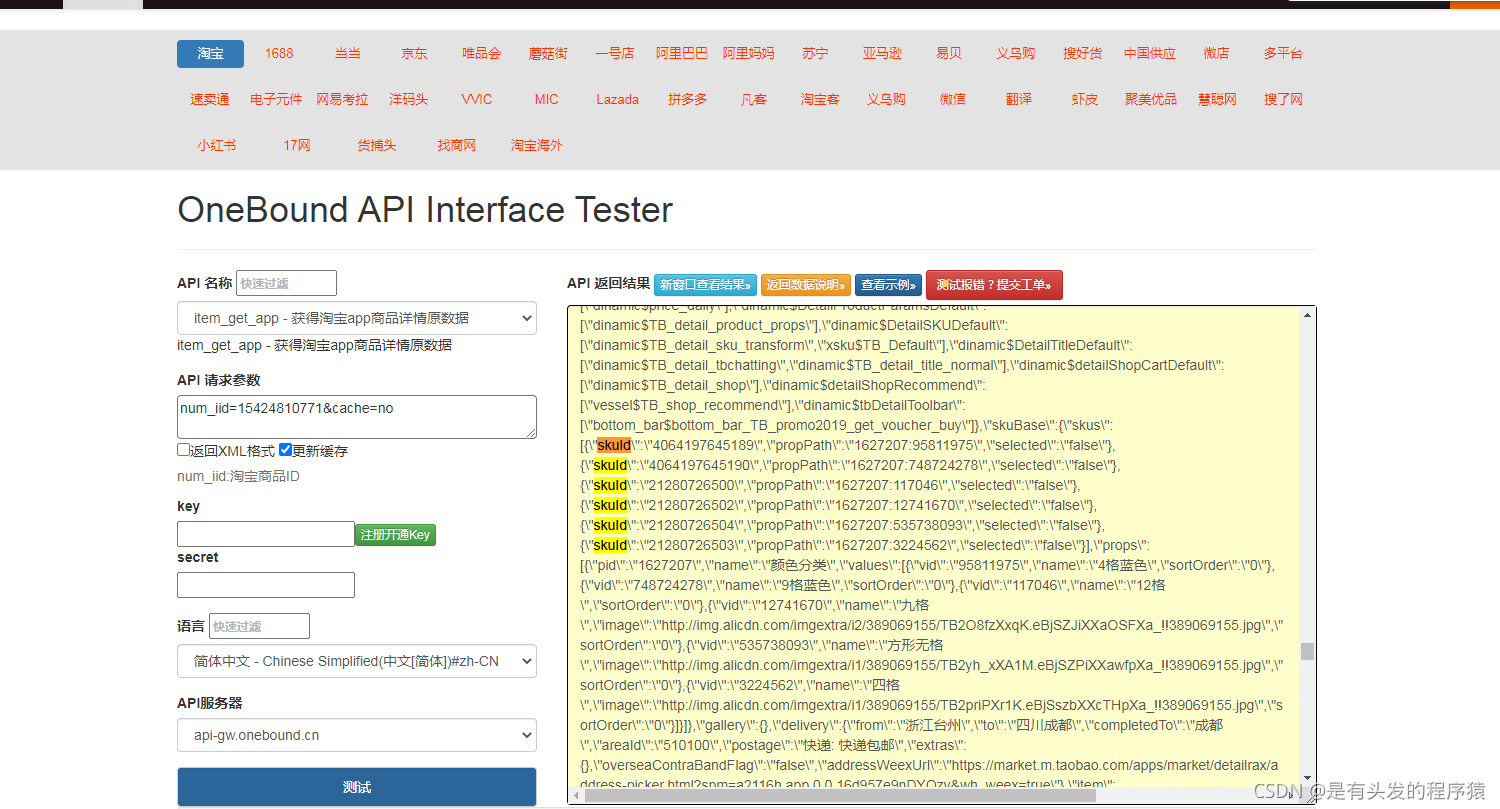The height and width of the screenshot is (809, 1500).
Task: Focus the API 名称 quick filter field
Action: (286, 283)
